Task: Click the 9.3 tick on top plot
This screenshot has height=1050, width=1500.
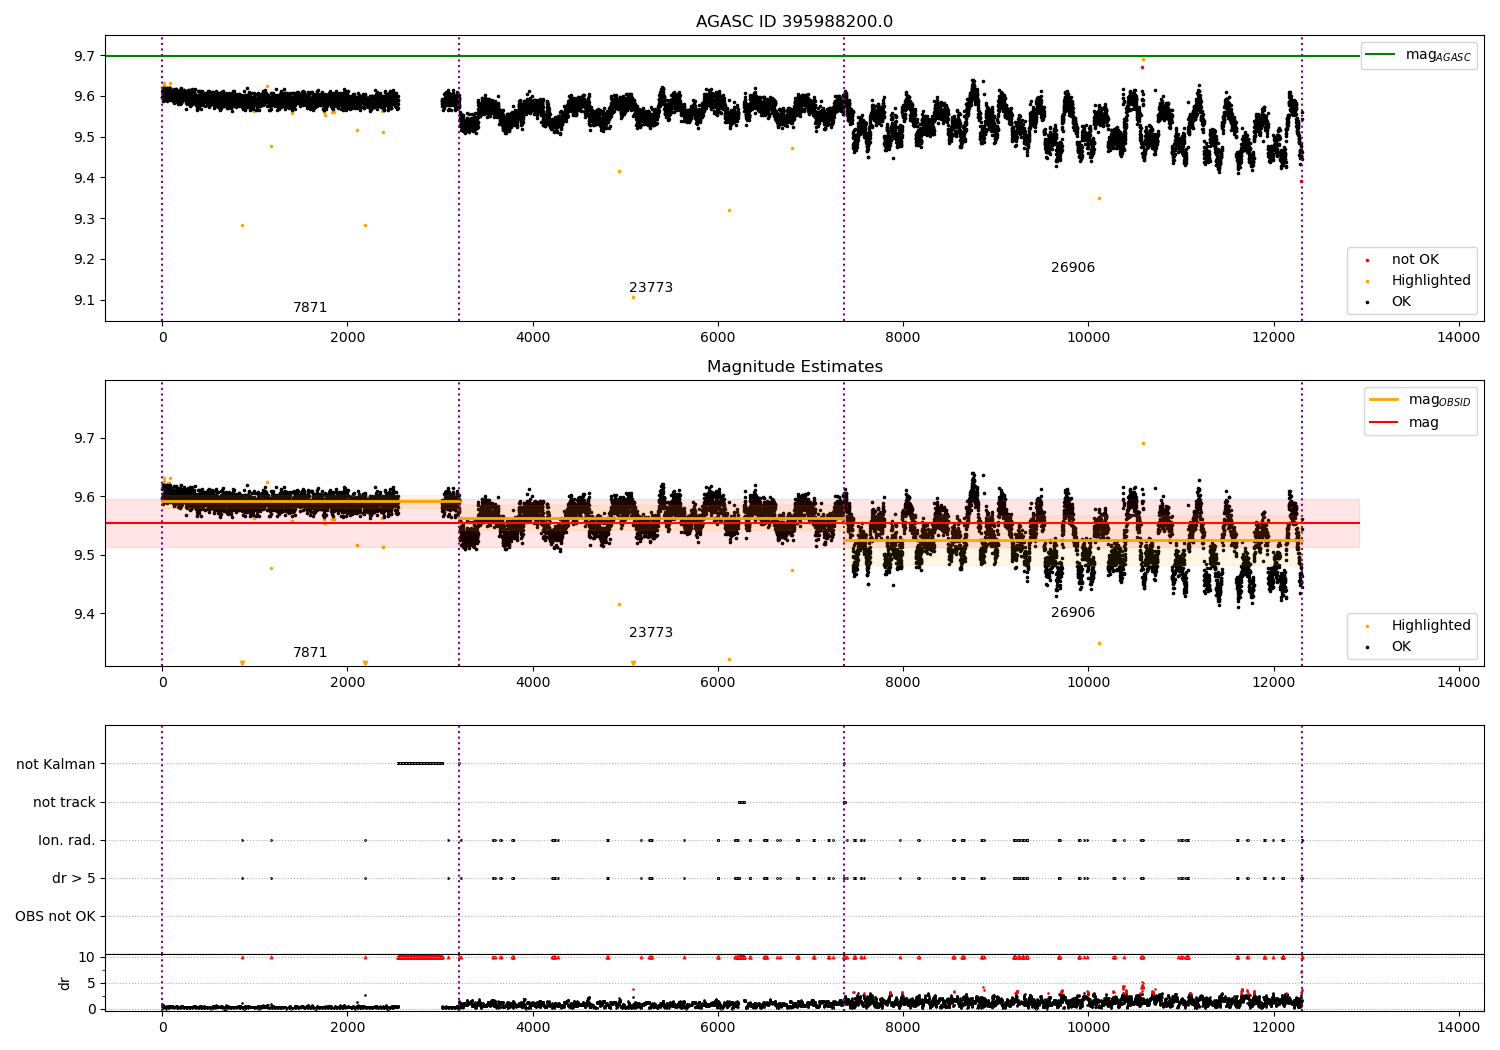Action: click(84, 219)
